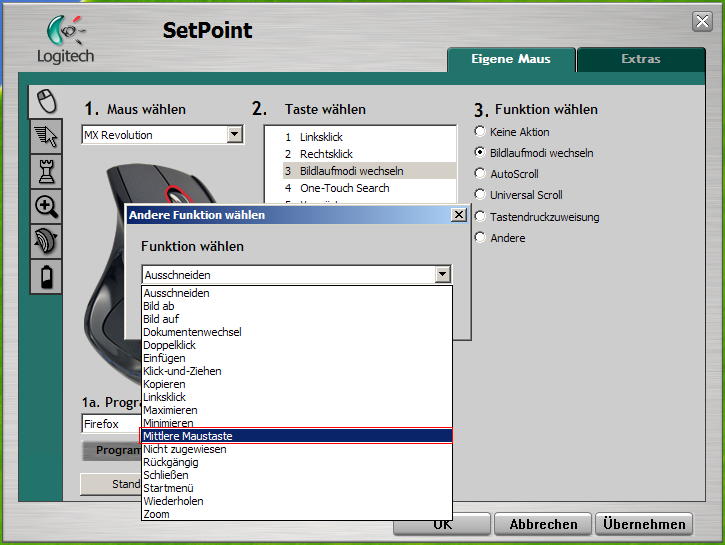Select the AutoScroll radio button
Screen dimensions: 725x545
(480, 174)
